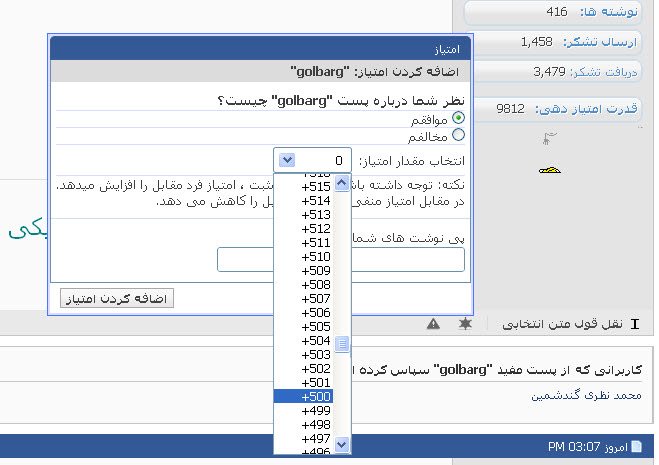This screenshot has height=465, width=659.
Task: Select the +503 option
Action: pyautogui.click(x=303, y=354)
